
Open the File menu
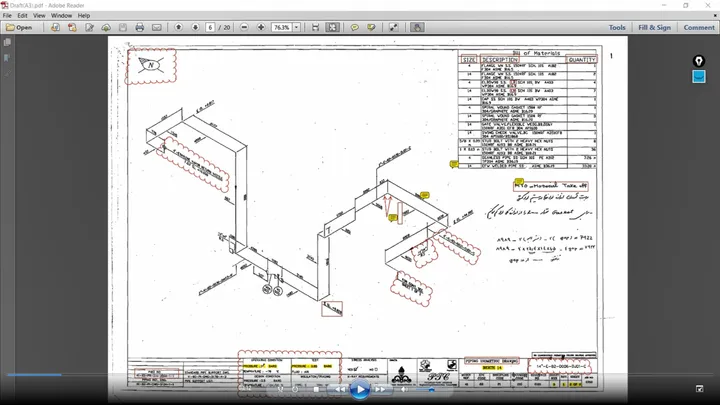point(7,16)
